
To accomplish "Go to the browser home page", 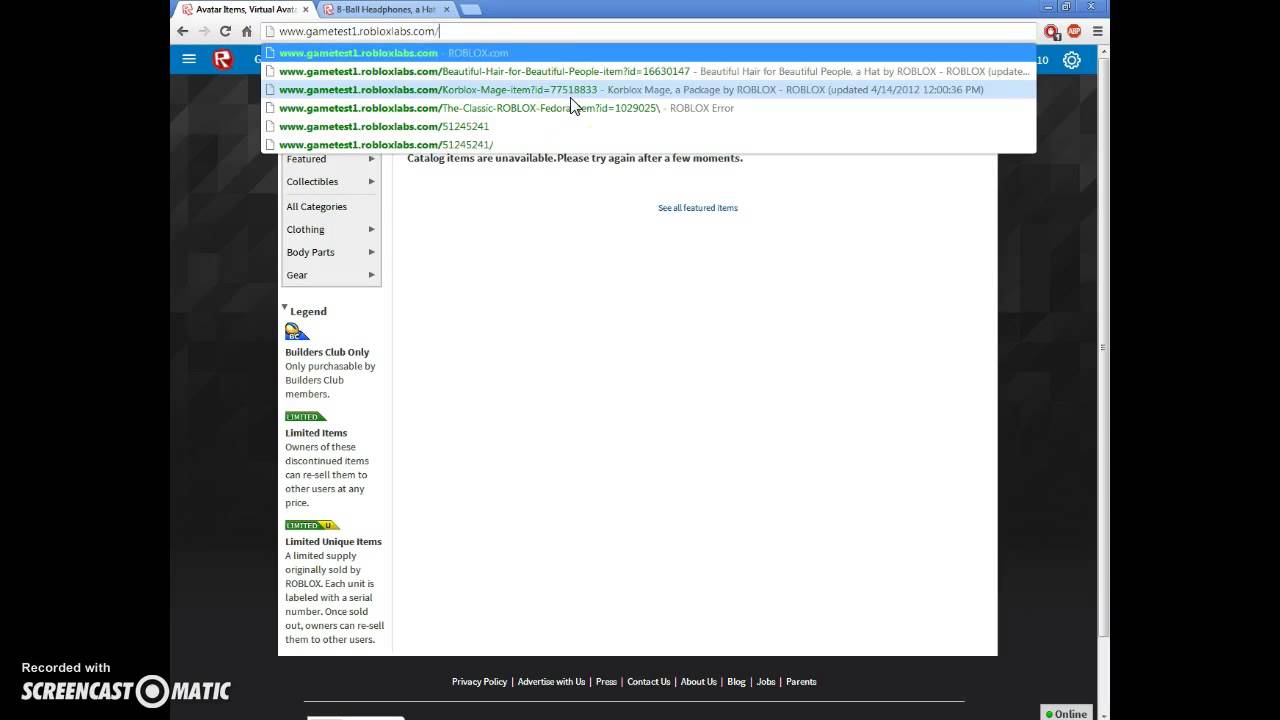I will coord(247,31).
